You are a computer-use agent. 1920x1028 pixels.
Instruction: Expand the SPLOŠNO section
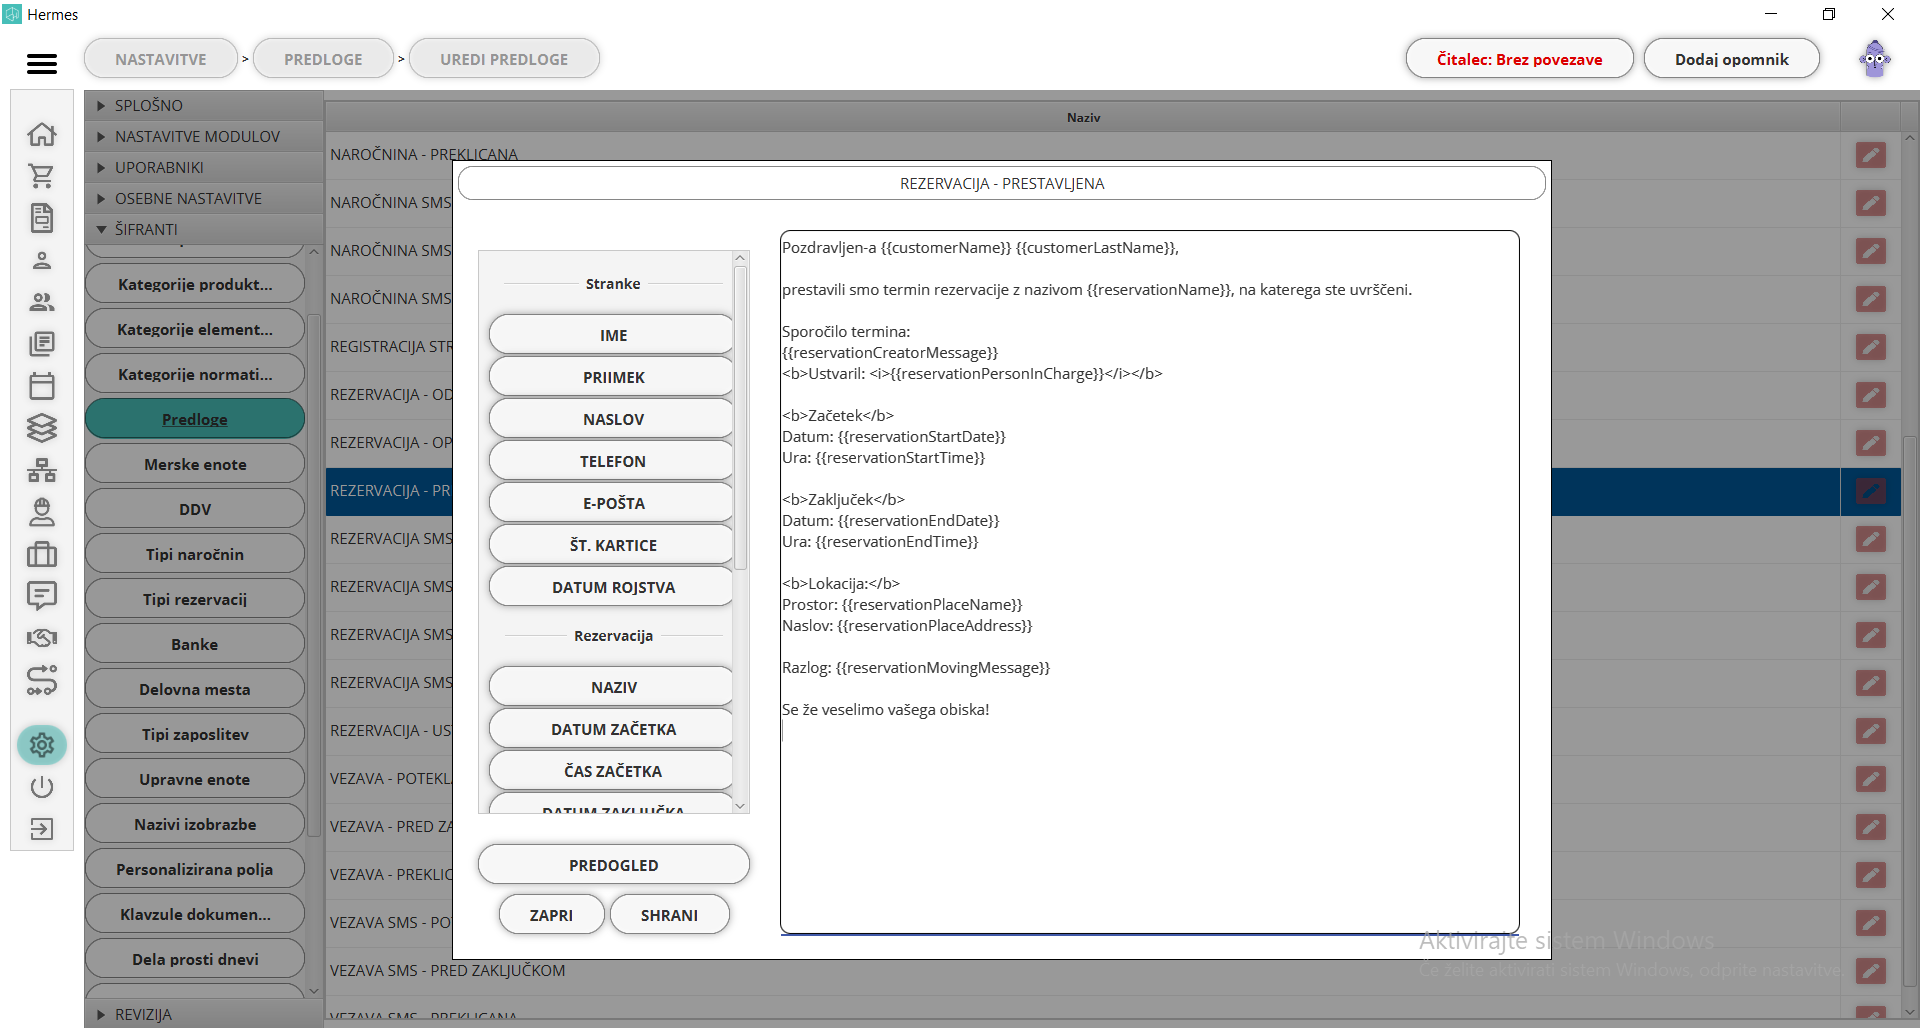[x=204, y=105]
